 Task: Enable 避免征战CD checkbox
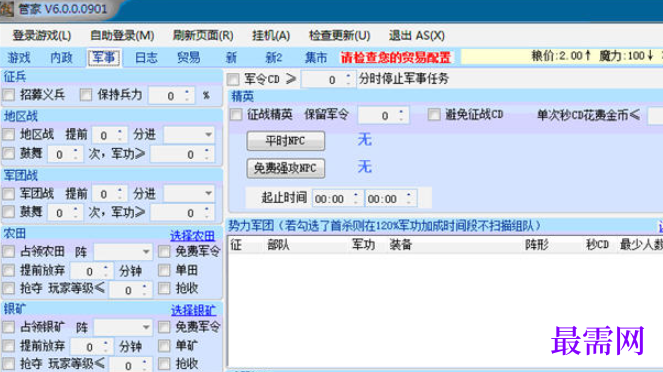(x=434, y=115)
